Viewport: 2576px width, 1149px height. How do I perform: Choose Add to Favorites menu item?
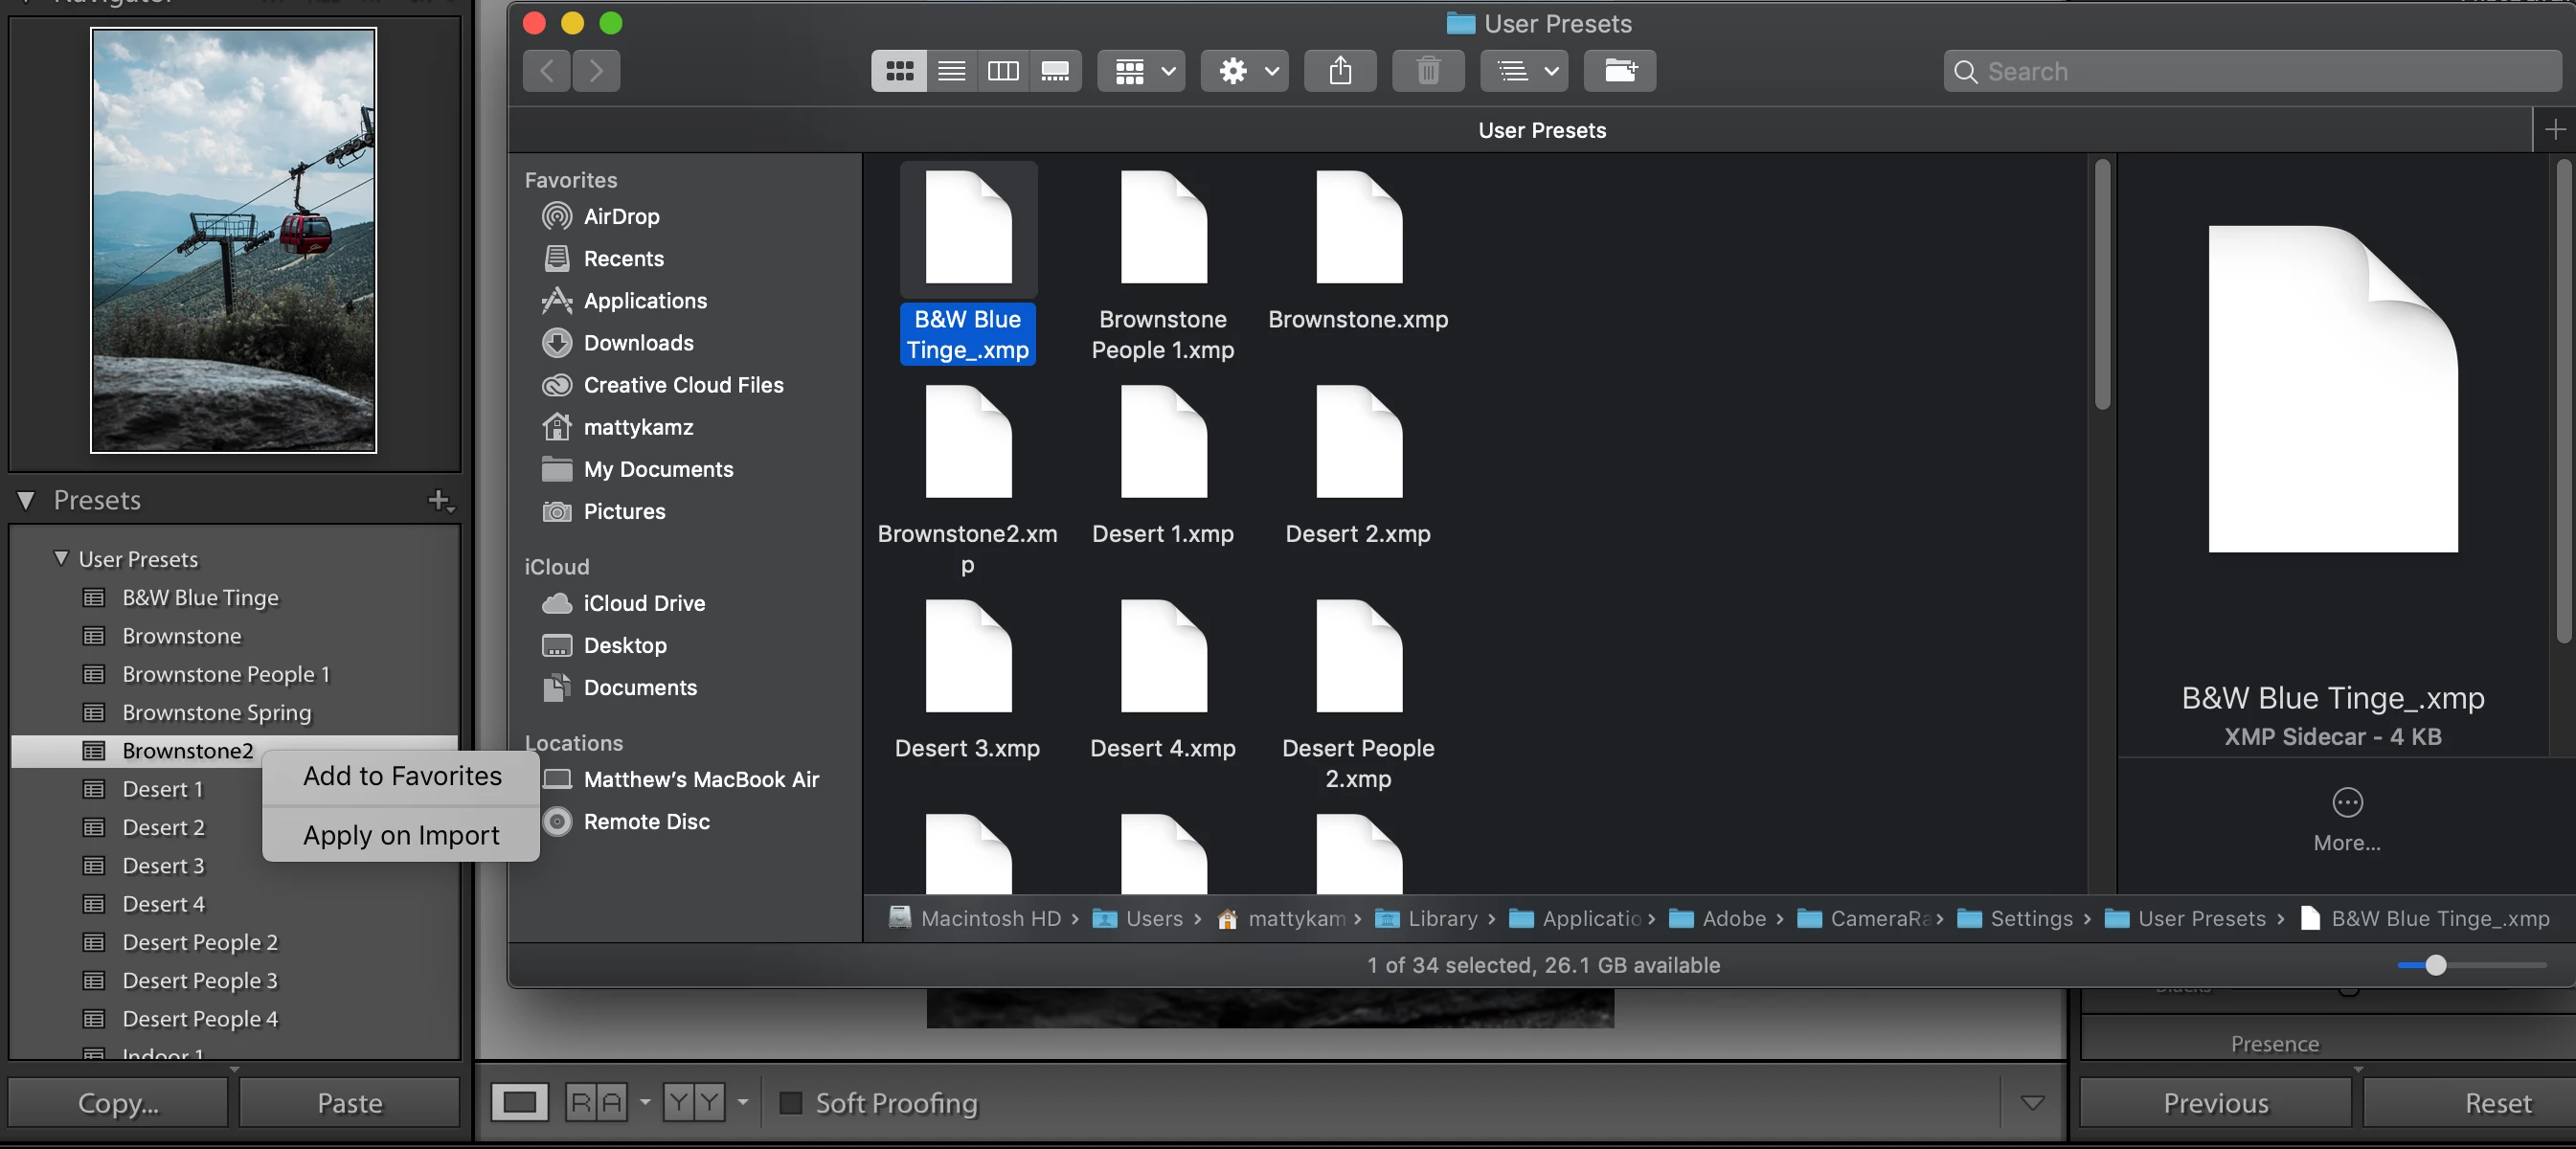[x=402, y=776]
